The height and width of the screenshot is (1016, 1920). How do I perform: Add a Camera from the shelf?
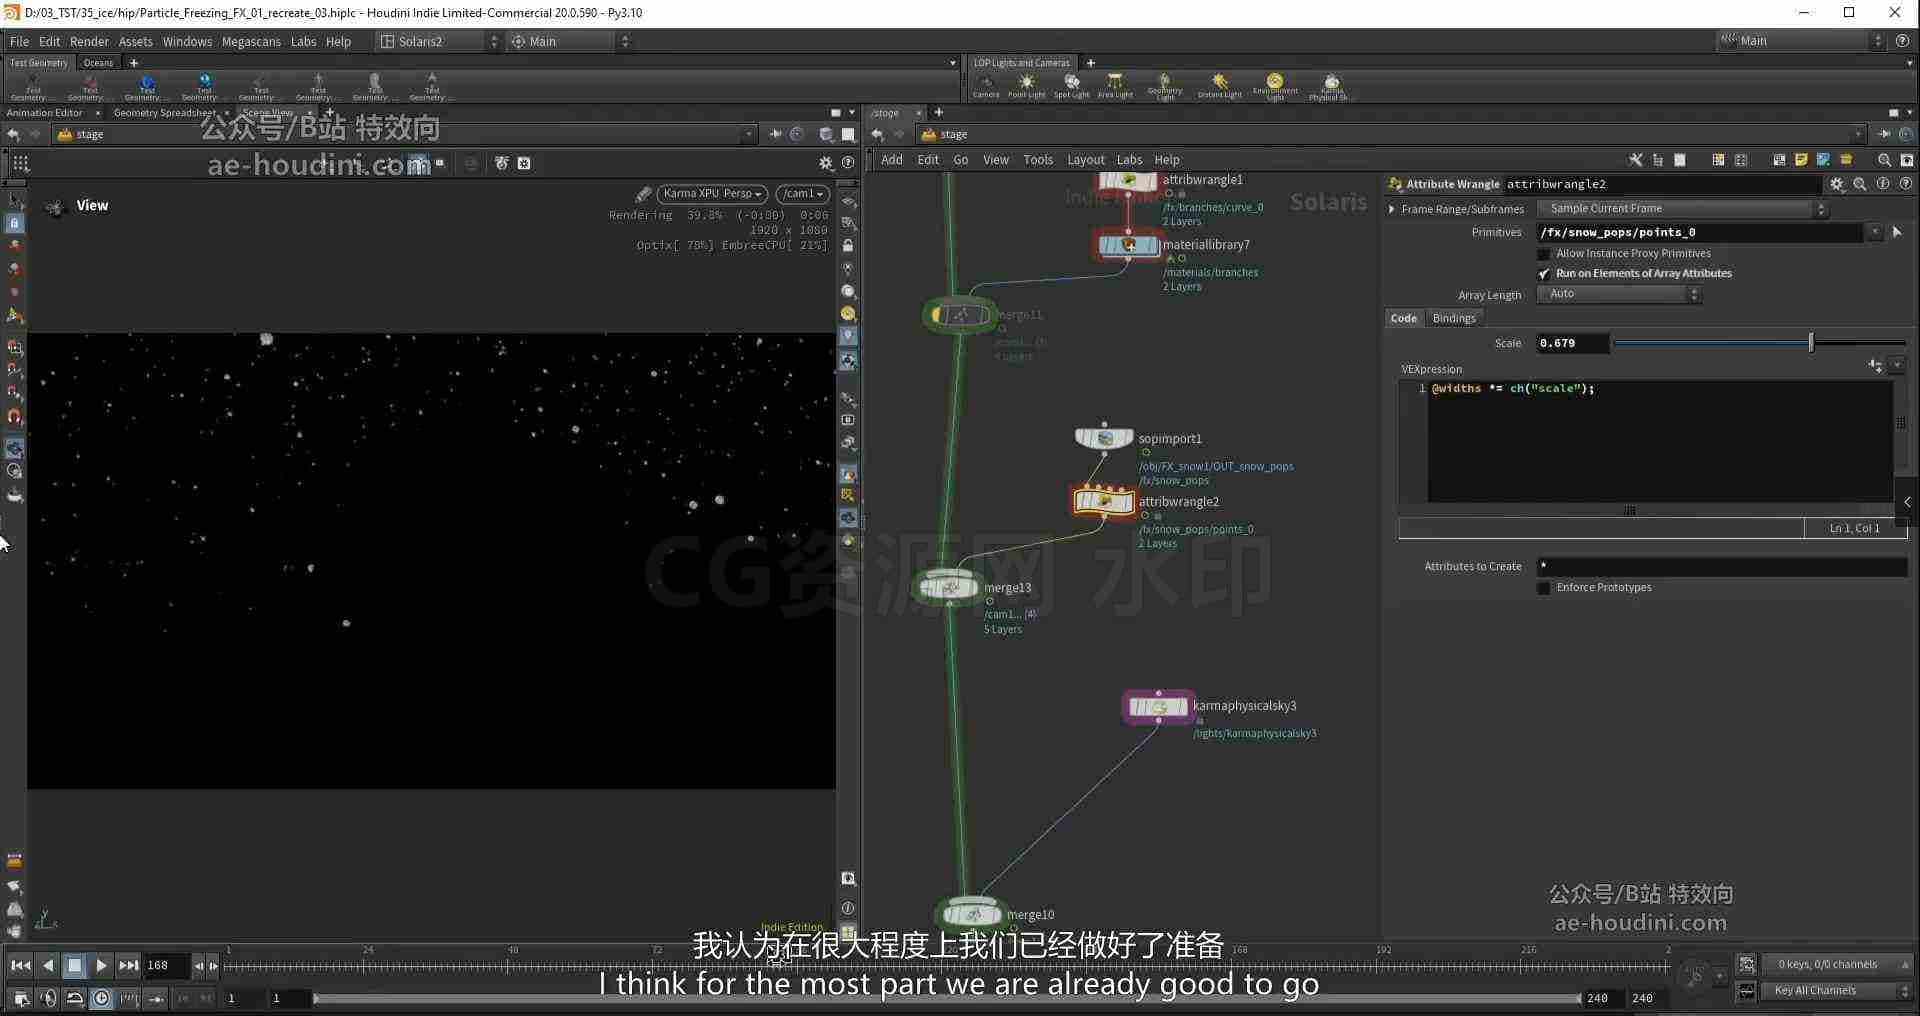point(986,86)
